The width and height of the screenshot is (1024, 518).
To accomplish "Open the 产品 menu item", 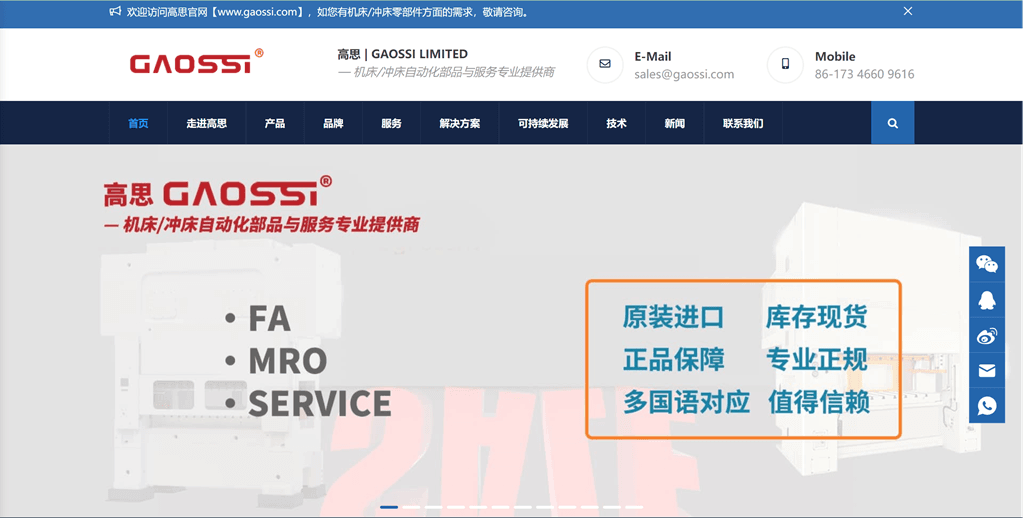I will coord(275,123).
